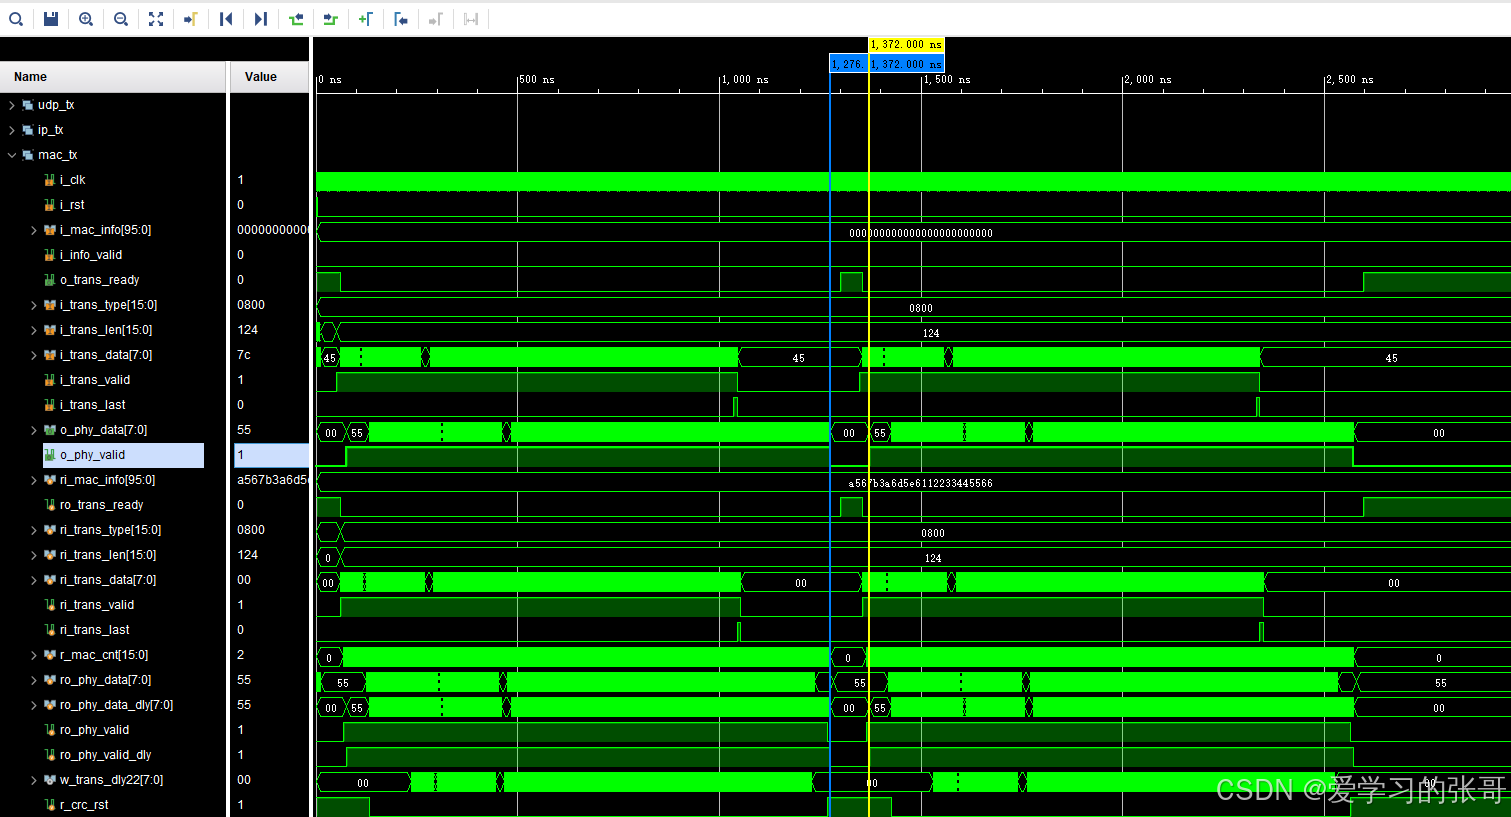1511x817 pixels.
Task: Go to cursor position icon
Action: coord(190,19)
